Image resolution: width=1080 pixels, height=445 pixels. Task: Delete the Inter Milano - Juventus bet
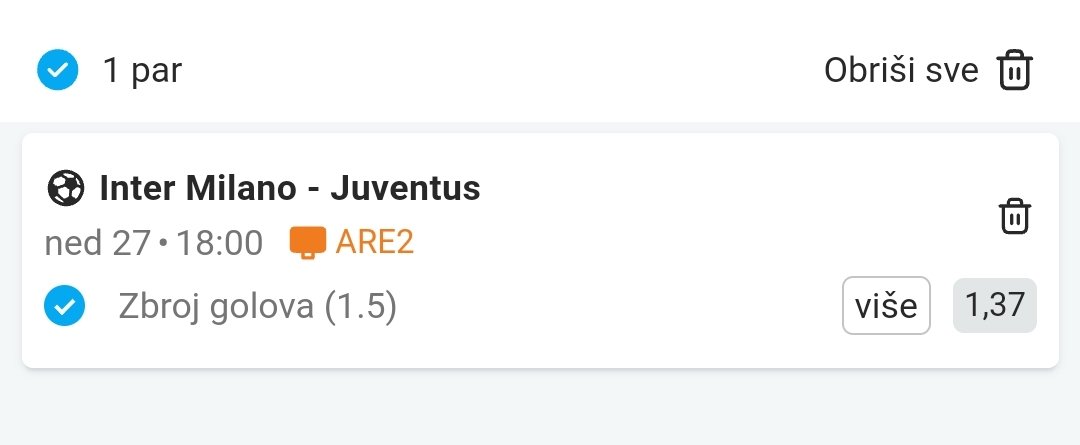(1014, 216)
